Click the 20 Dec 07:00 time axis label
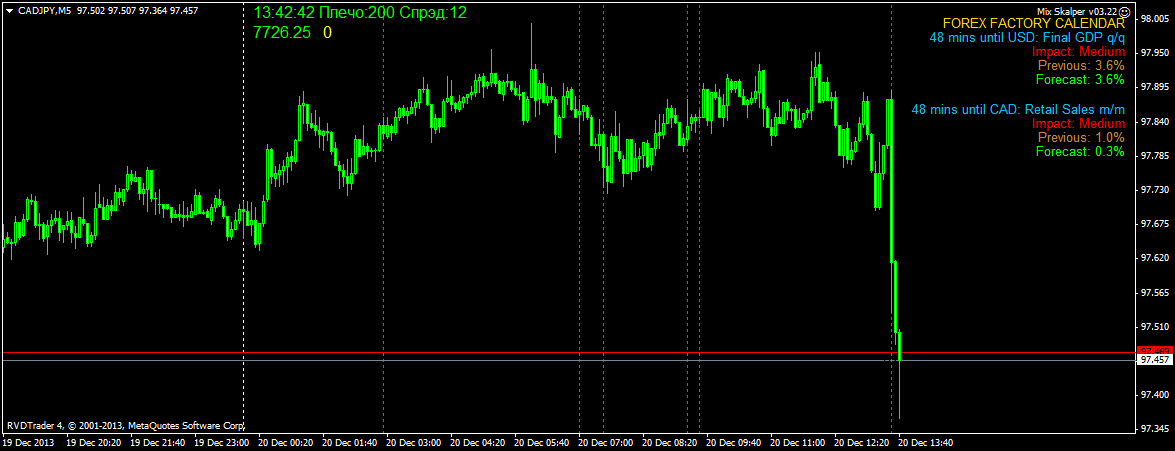This screenshot has width=1175, height=451. tap(605, 444)
